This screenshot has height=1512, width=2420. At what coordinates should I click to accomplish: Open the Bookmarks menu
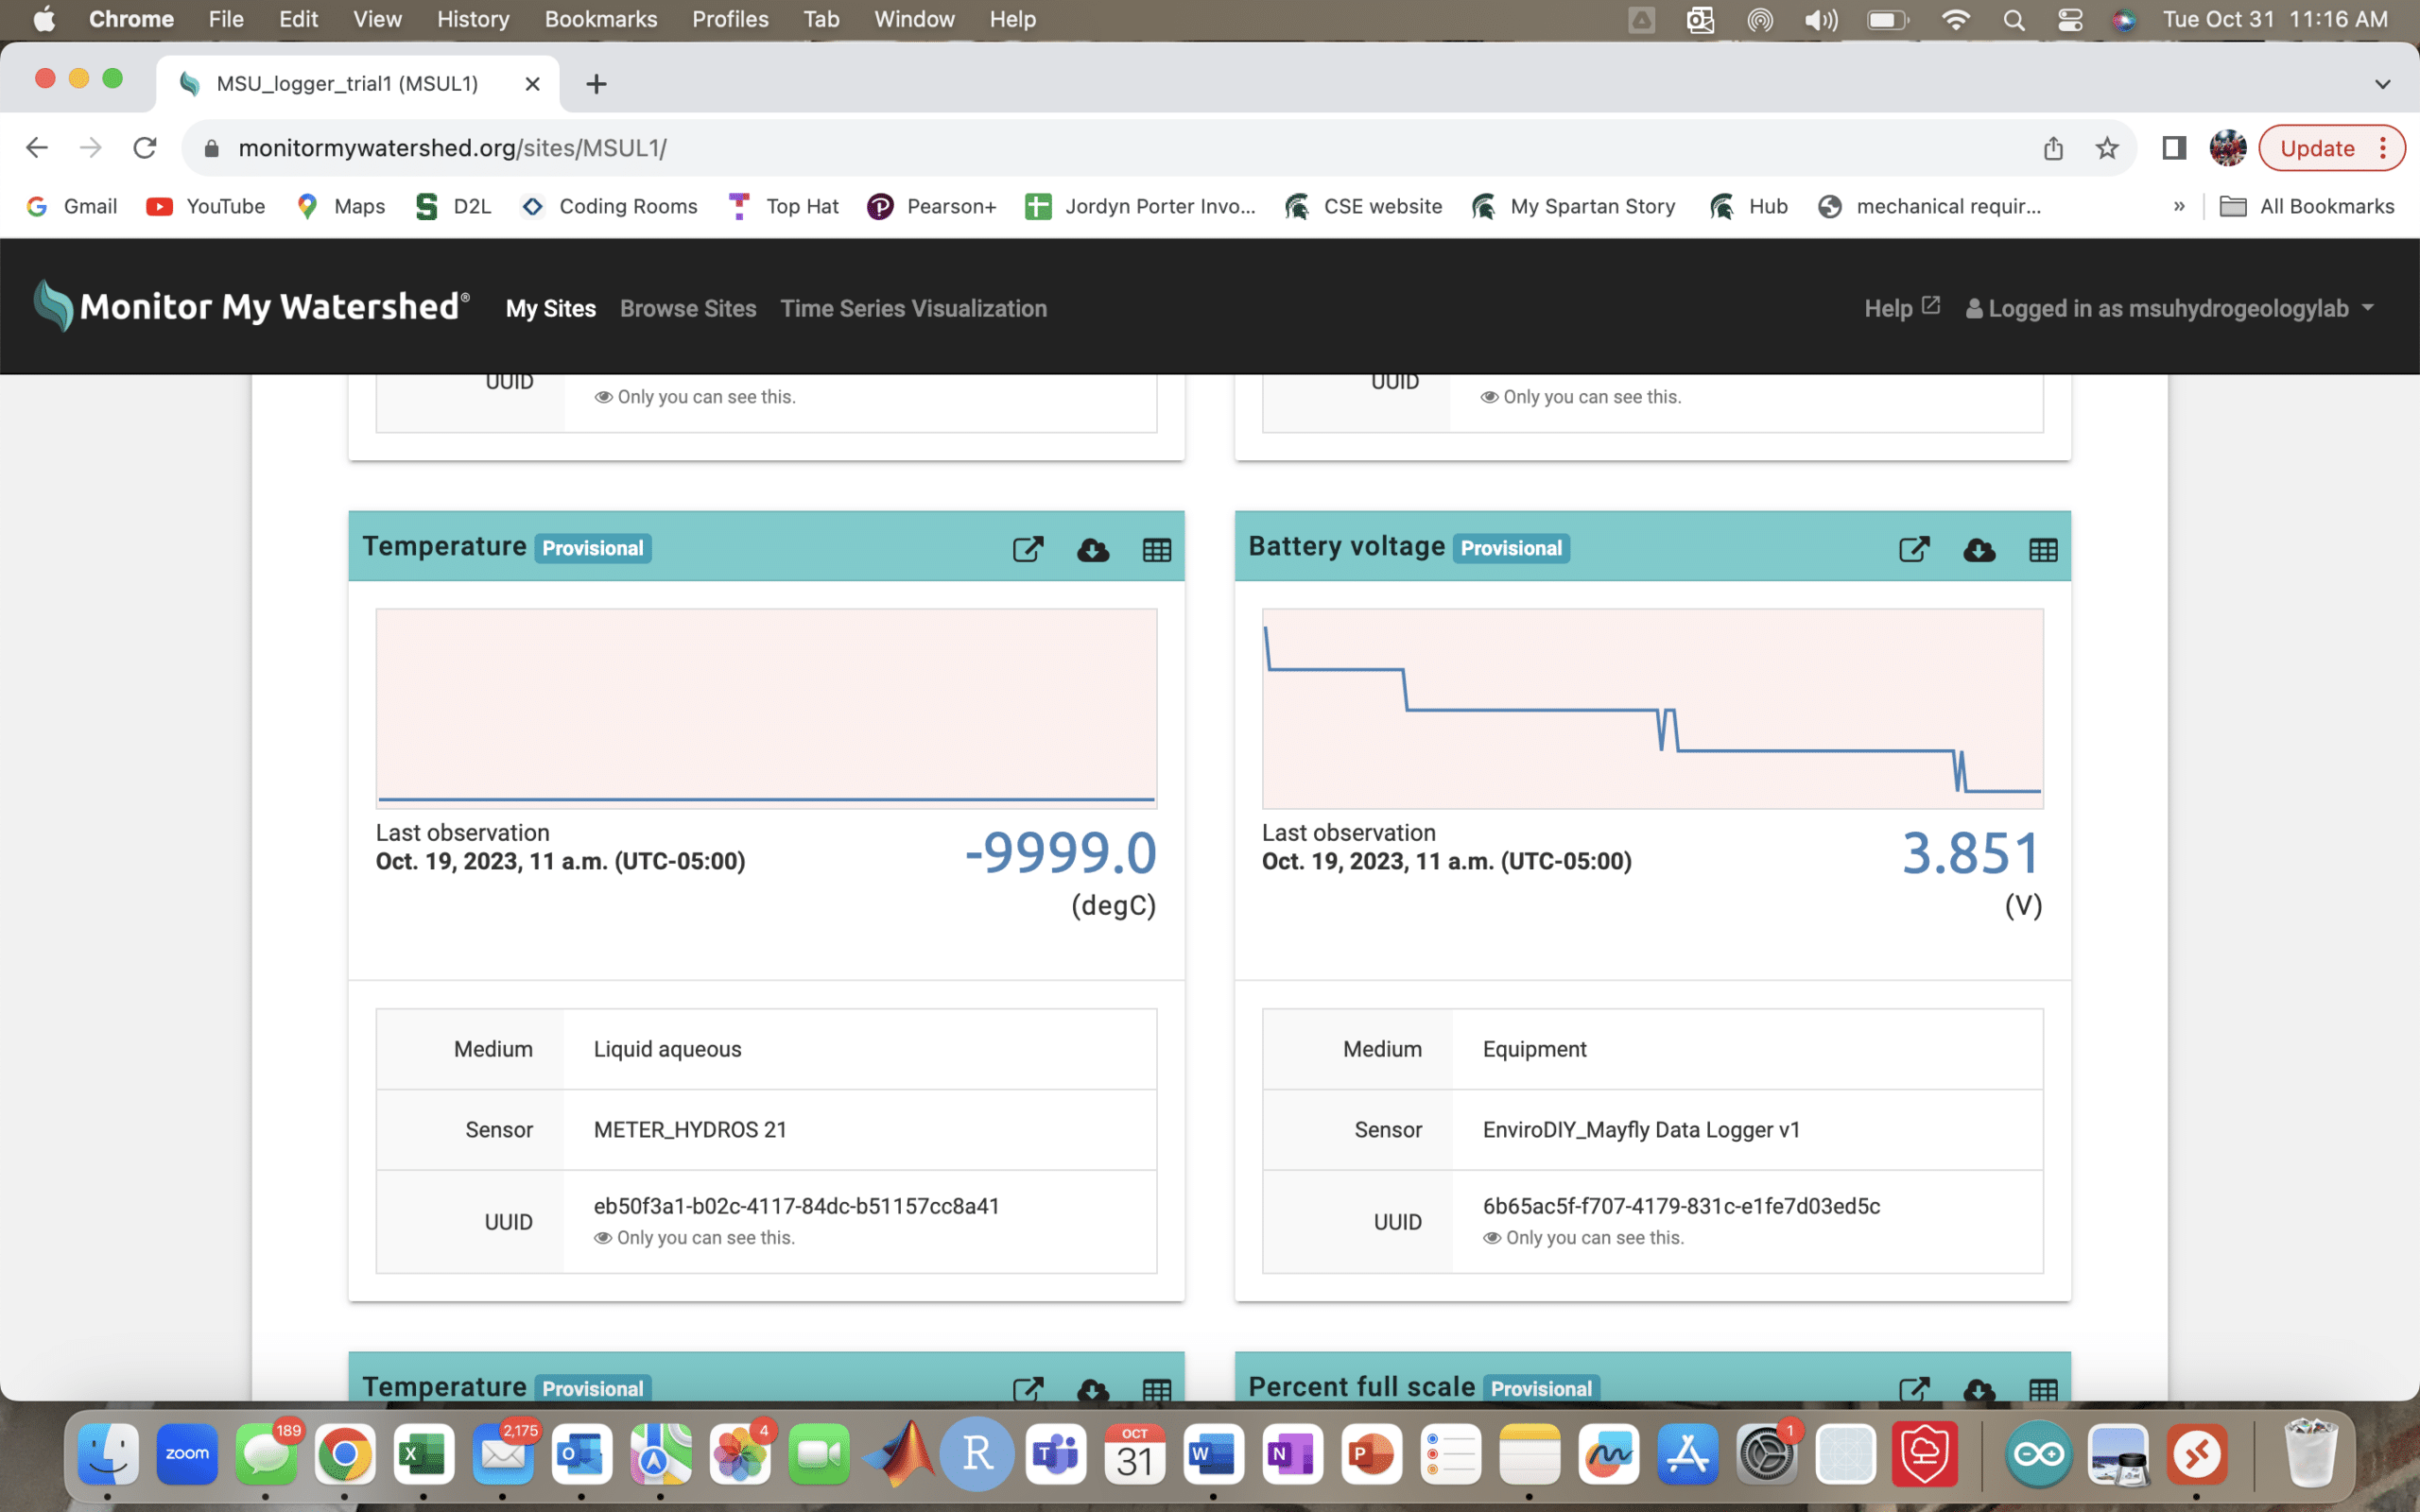[600, 19]
